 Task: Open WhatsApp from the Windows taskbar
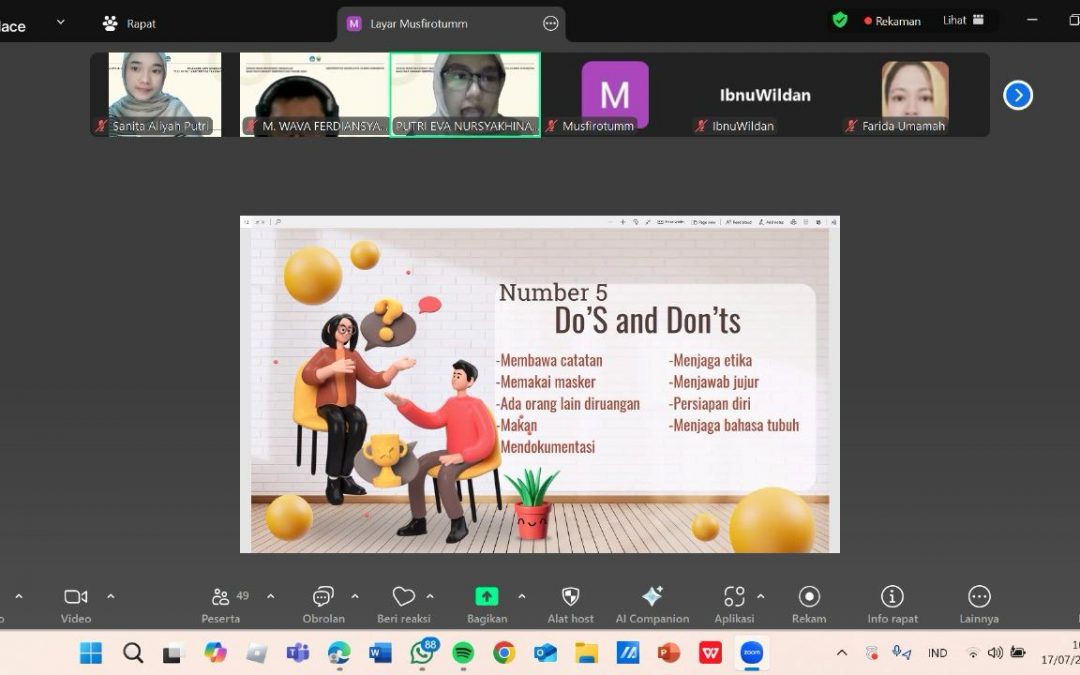coord(422,654)
